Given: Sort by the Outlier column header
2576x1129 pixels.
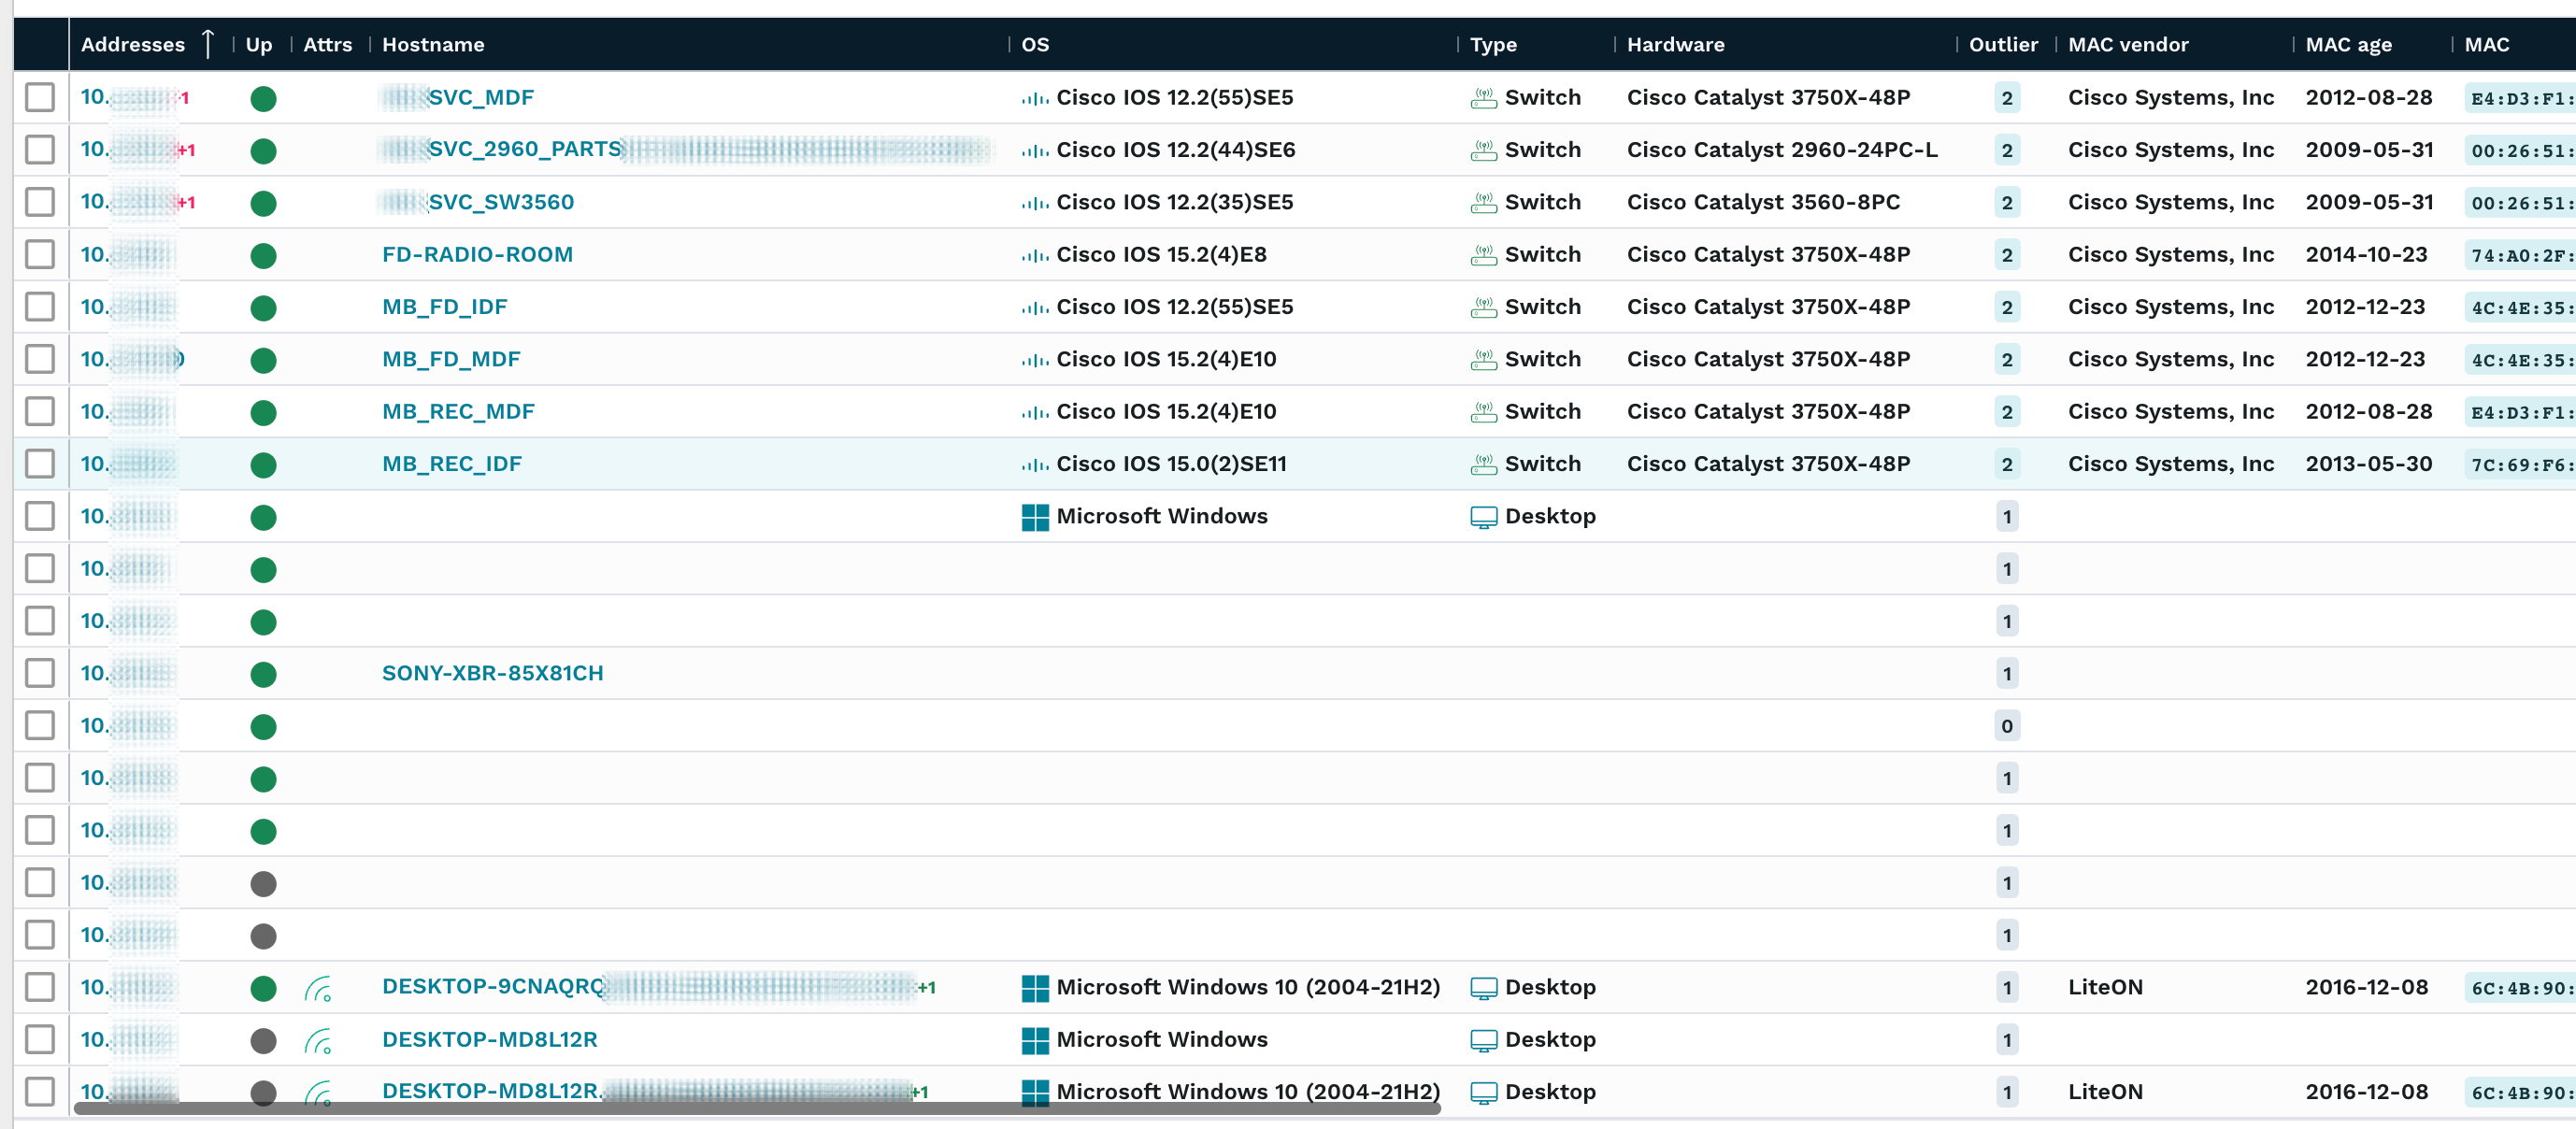Looking at the screenshot, I should [x=2003, y=45].
